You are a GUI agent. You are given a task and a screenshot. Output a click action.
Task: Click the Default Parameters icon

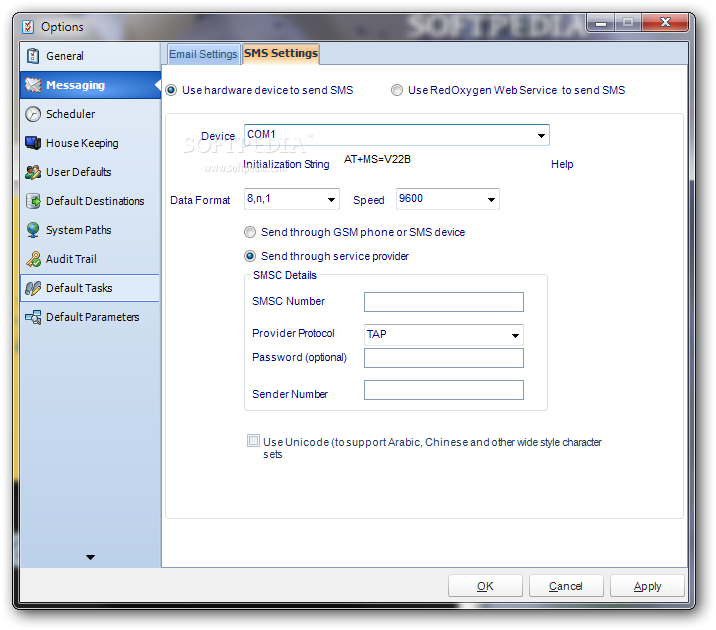(x=33, y=317)
